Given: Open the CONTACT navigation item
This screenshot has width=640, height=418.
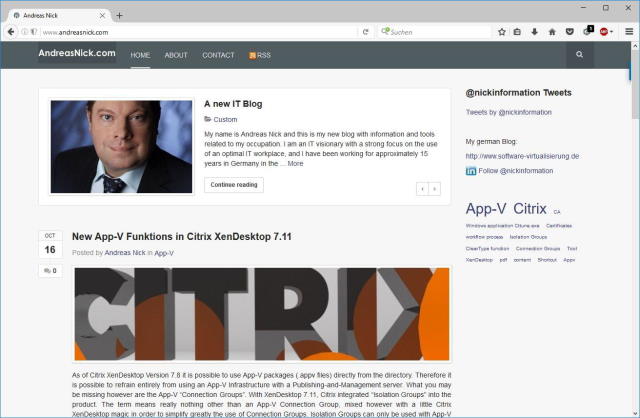Looking at the screenshot, I should (218, 55).
